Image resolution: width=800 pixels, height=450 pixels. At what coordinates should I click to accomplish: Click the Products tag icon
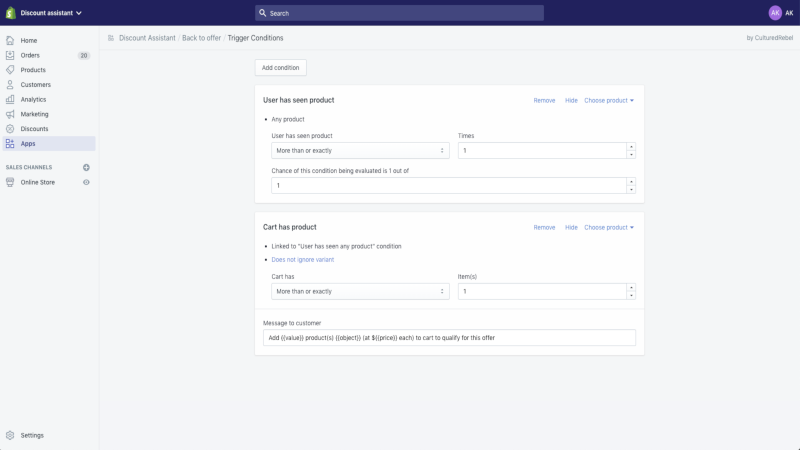(x=10, y=70)
